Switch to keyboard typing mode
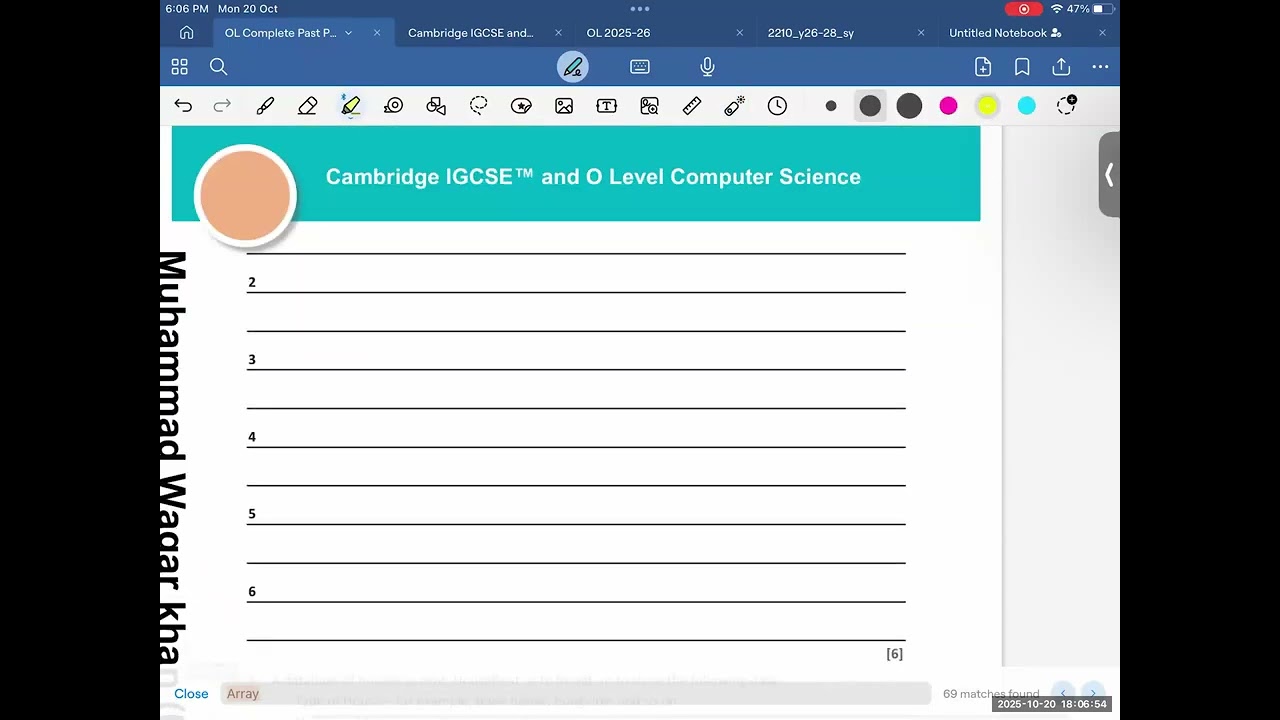Image resolution: width=1280 pixels, height=720 pixels. 640,67
